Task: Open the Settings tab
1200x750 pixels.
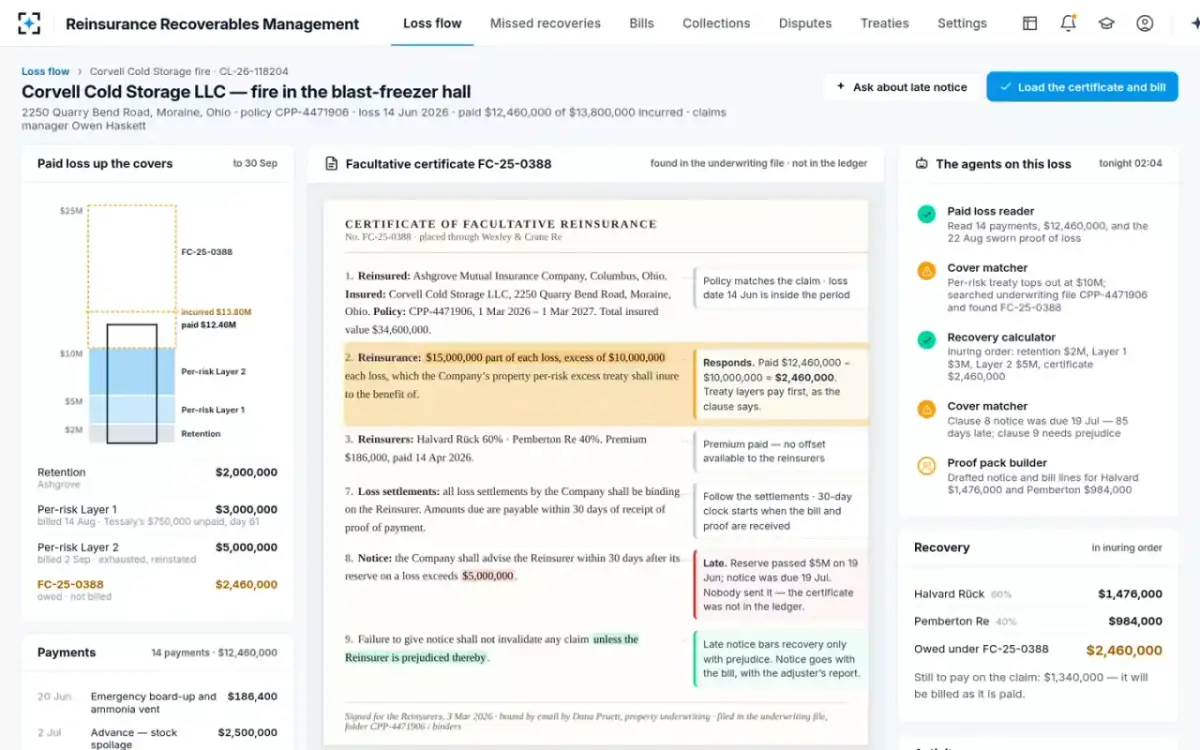Action: pyautogui.click(x=962, y=23)
